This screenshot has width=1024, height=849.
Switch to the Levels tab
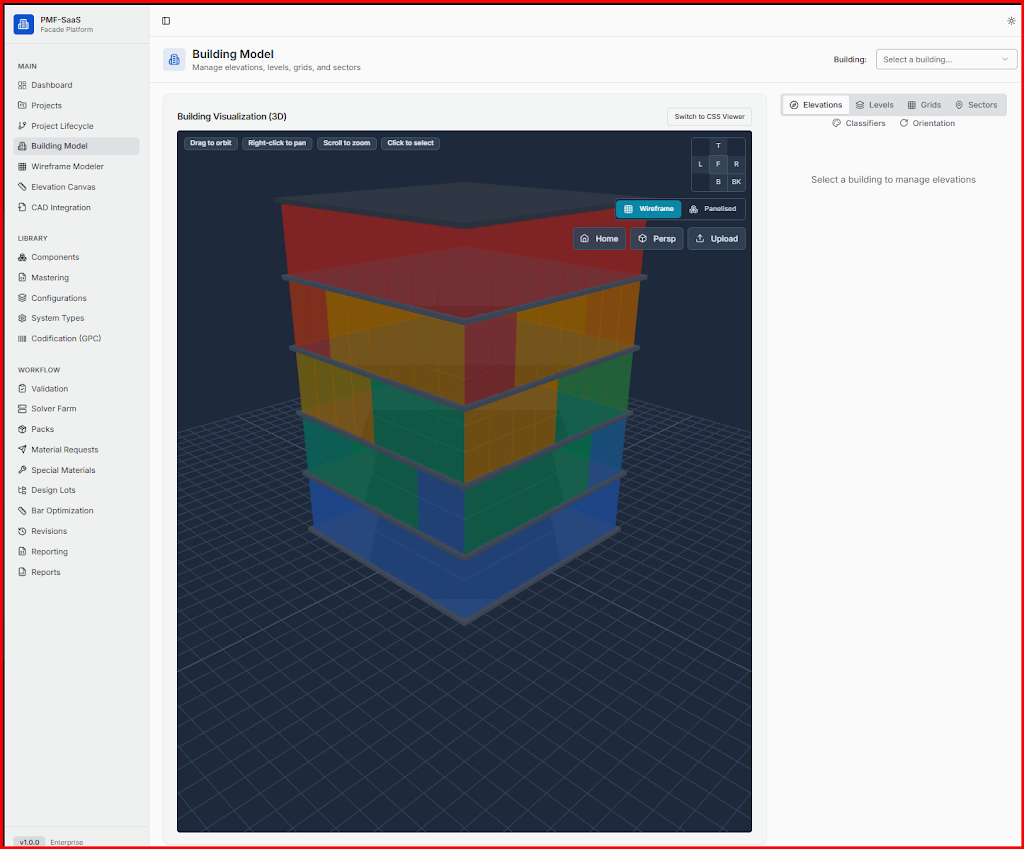(874, 105)
